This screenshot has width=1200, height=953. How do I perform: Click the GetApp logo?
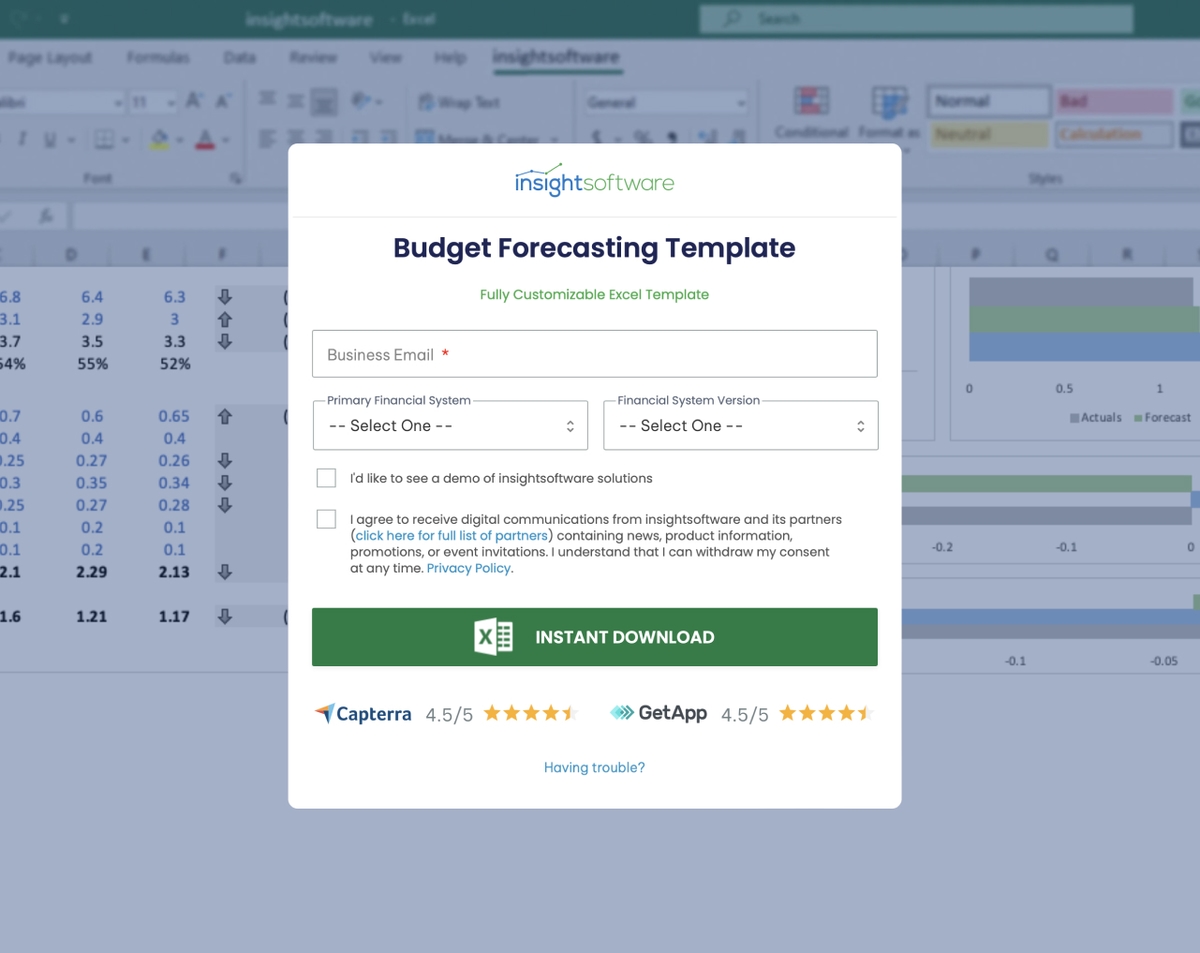coord(658,713)
